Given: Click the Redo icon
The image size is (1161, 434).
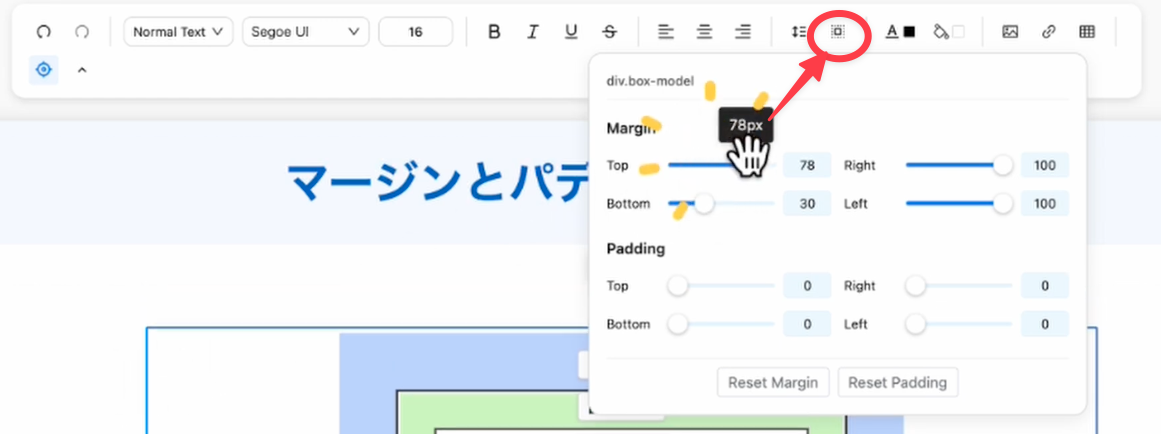Looking at the screenshot, I should [x=82, y=32].
